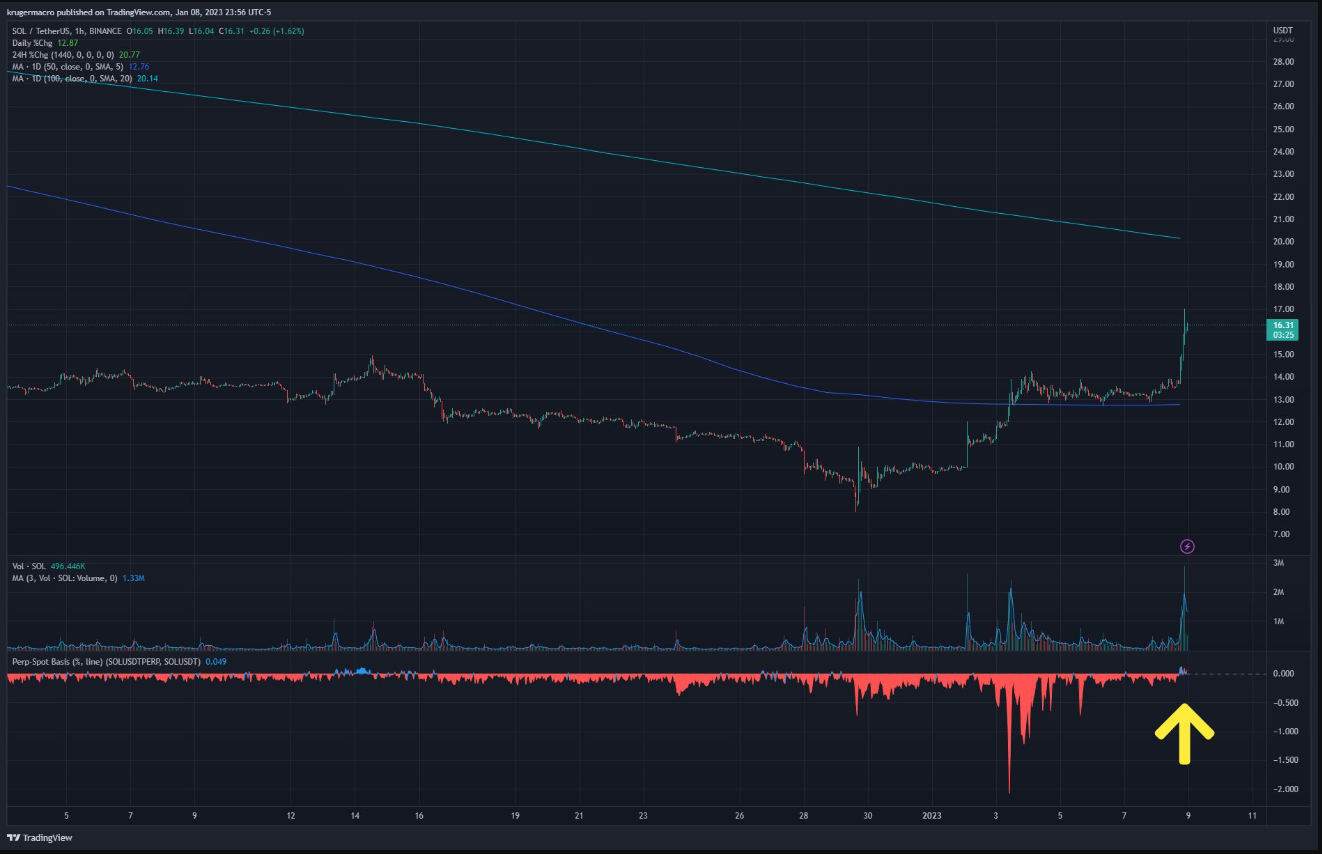Click date 28 on the time axis
Screen dimensions: 1322x854
(803, 815)
